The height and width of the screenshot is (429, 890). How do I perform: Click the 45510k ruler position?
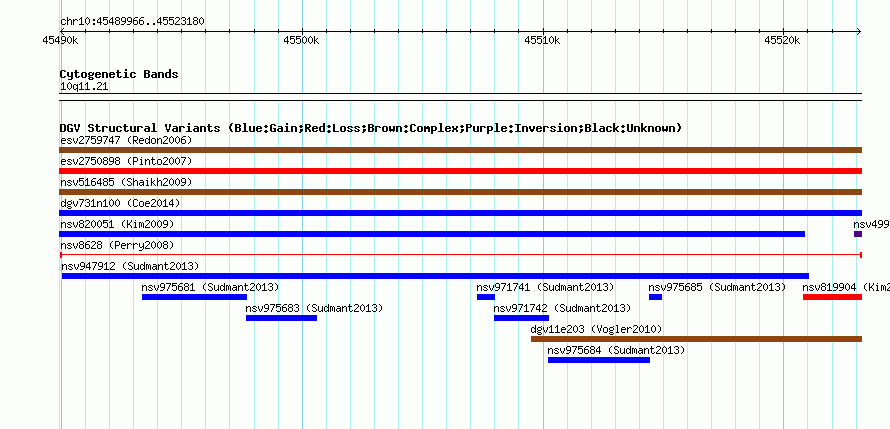click(543, 40)
